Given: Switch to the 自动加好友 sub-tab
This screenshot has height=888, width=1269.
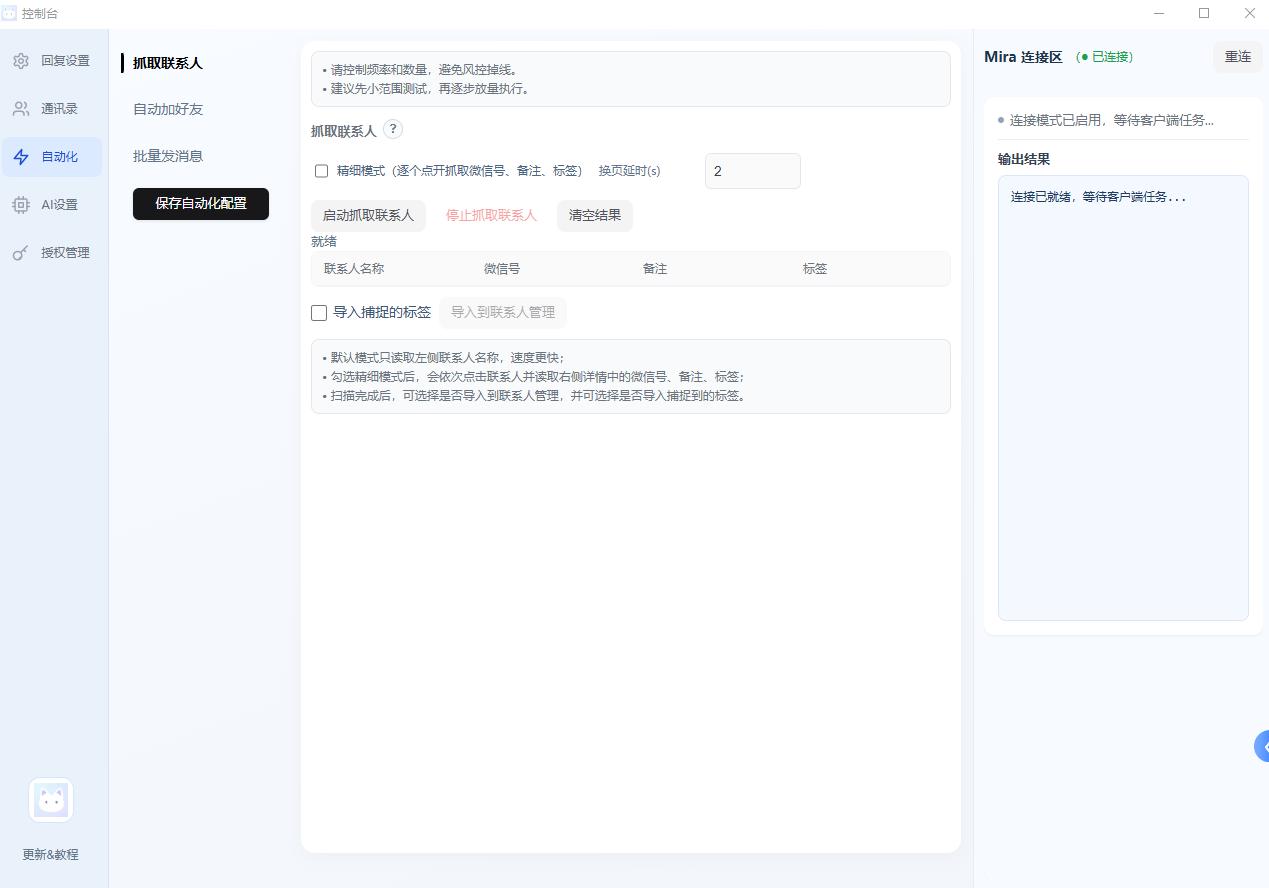Looking at the screenshot, I should pos(168,109).
